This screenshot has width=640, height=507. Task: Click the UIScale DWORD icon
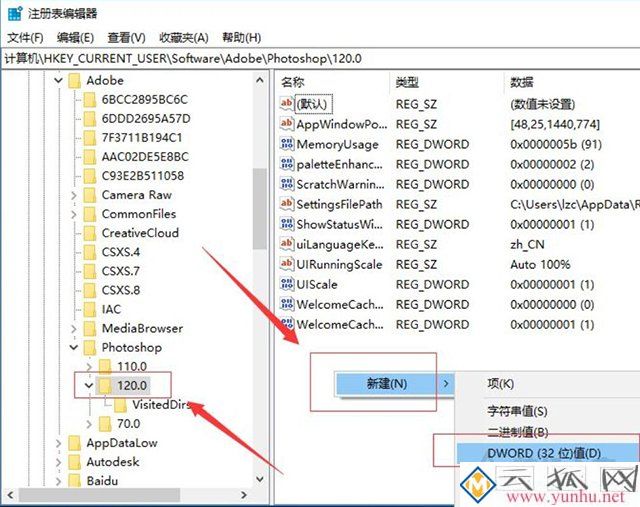coord(287,284)
